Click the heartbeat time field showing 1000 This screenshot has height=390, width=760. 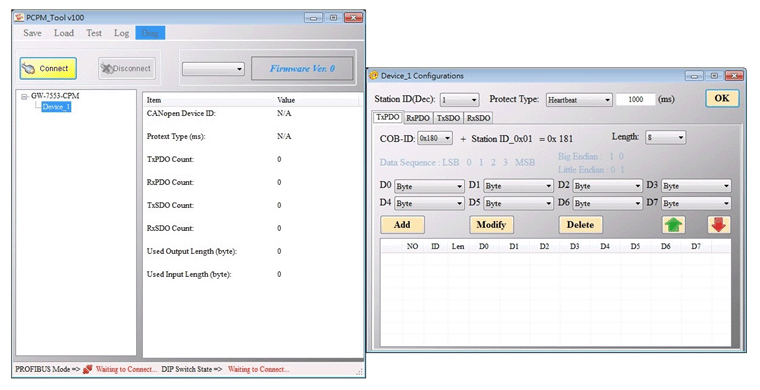[635, 100]
